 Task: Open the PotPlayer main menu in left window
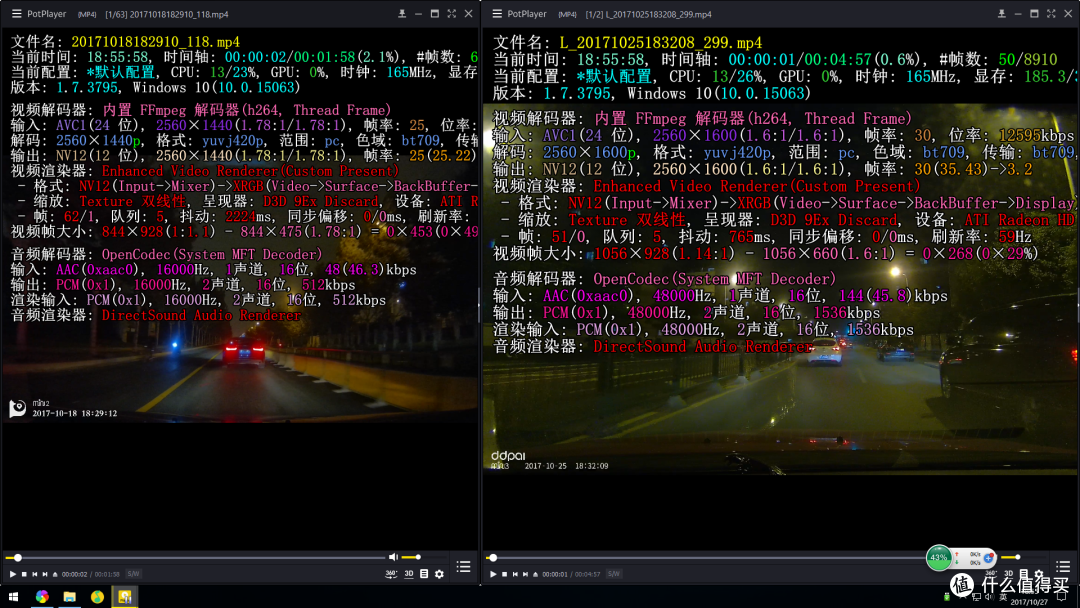point(16,14)
